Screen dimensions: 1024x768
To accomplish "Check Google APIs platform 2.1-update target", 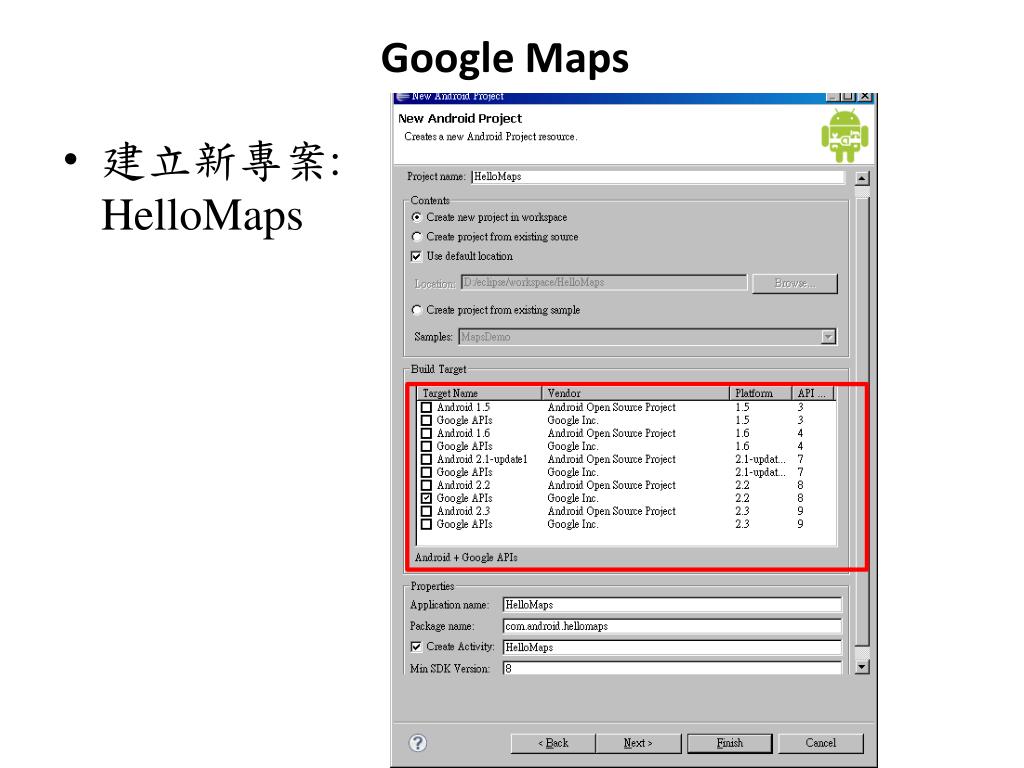I will pos(426,472).
